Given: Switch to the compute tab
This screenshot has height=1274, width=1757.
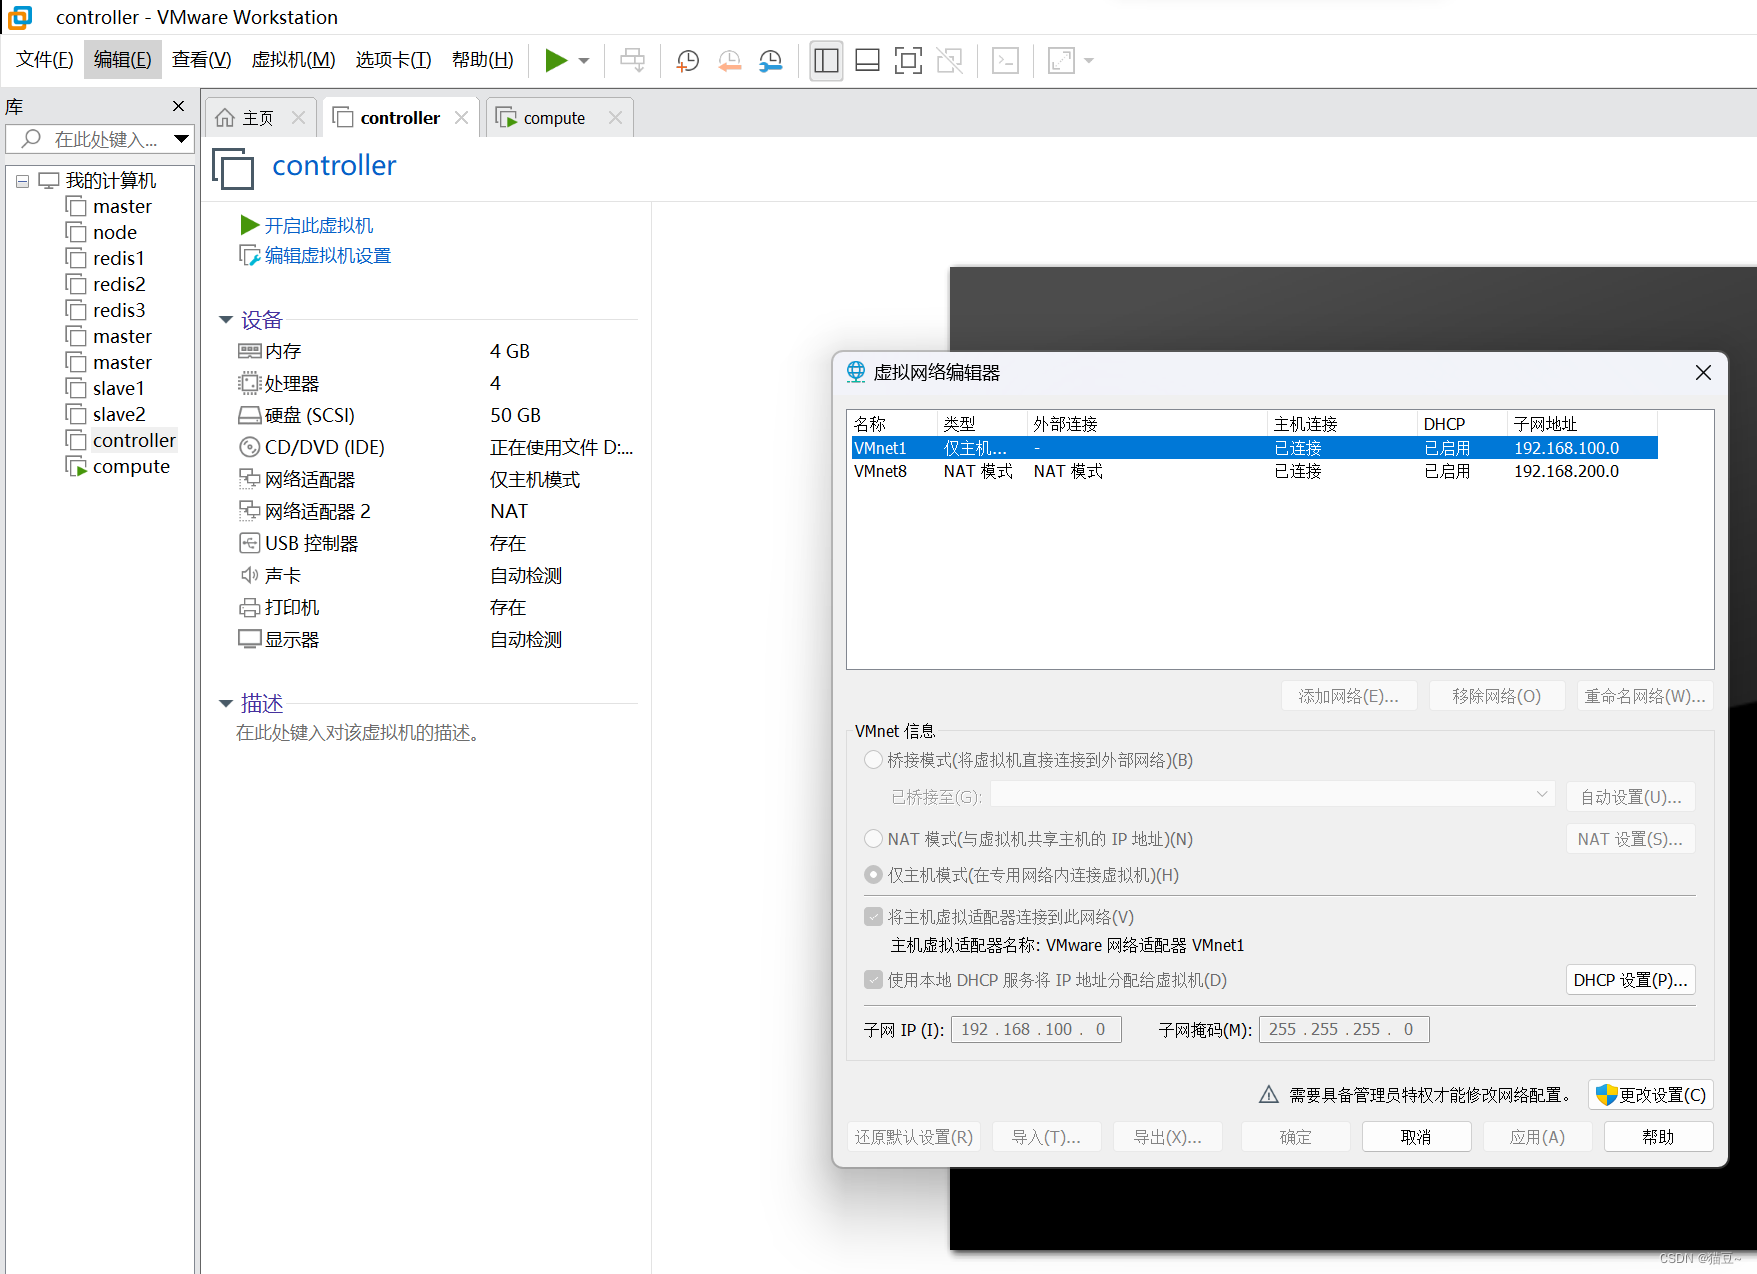Looking at the screenshot, I should click(x=553, y=117).
